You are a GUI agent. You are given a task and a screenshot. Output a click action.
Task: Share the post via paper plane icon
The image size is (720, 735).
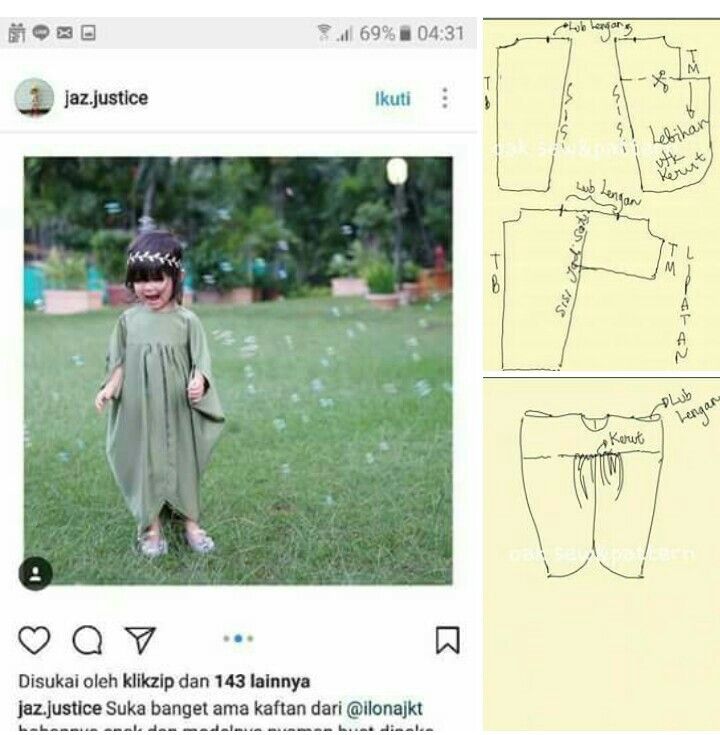pos(140,639)
